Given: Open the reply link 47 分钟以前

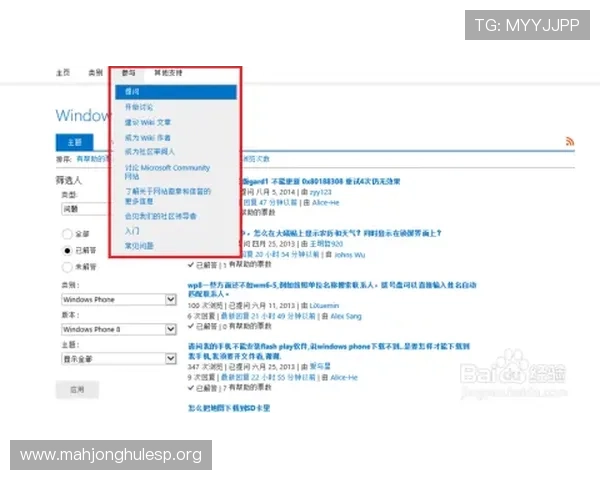Looking at the screenshot, I should pos(270,202).
